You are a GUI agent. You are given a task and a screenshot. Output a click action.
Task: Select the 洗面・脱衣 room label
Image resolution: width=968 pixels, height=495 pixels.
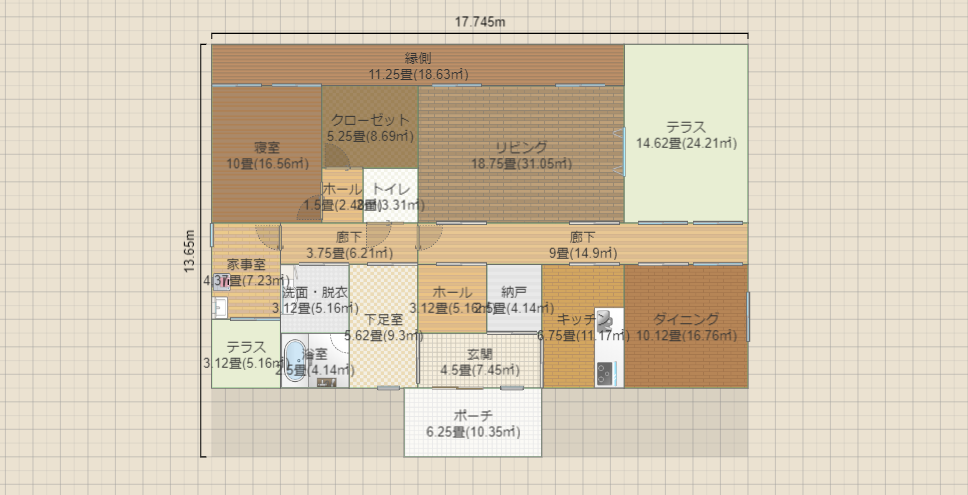click(315, 293)
